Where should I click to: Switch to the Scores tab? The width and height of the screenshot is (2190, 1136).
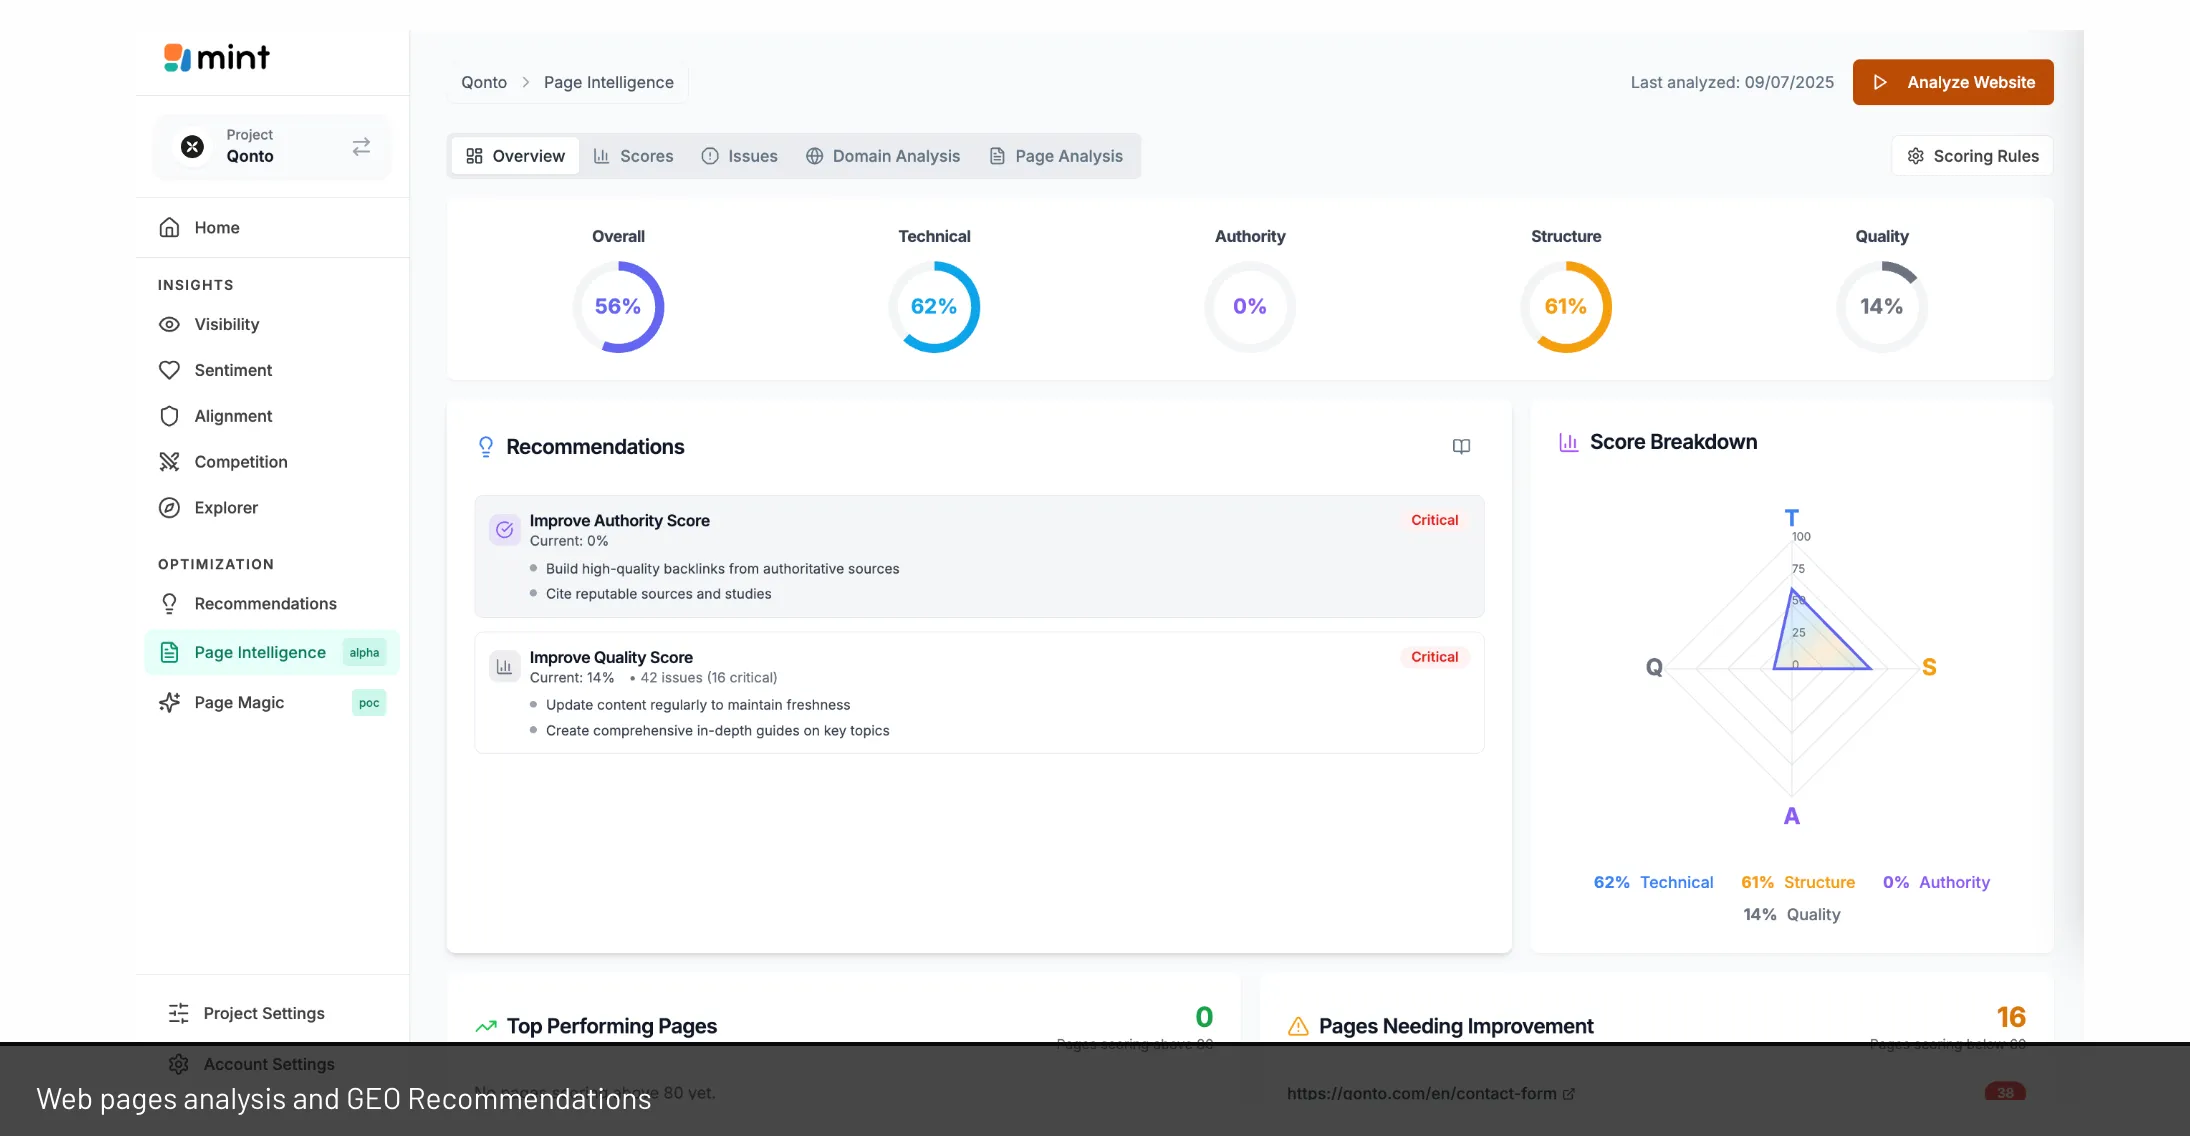(633, 156)
